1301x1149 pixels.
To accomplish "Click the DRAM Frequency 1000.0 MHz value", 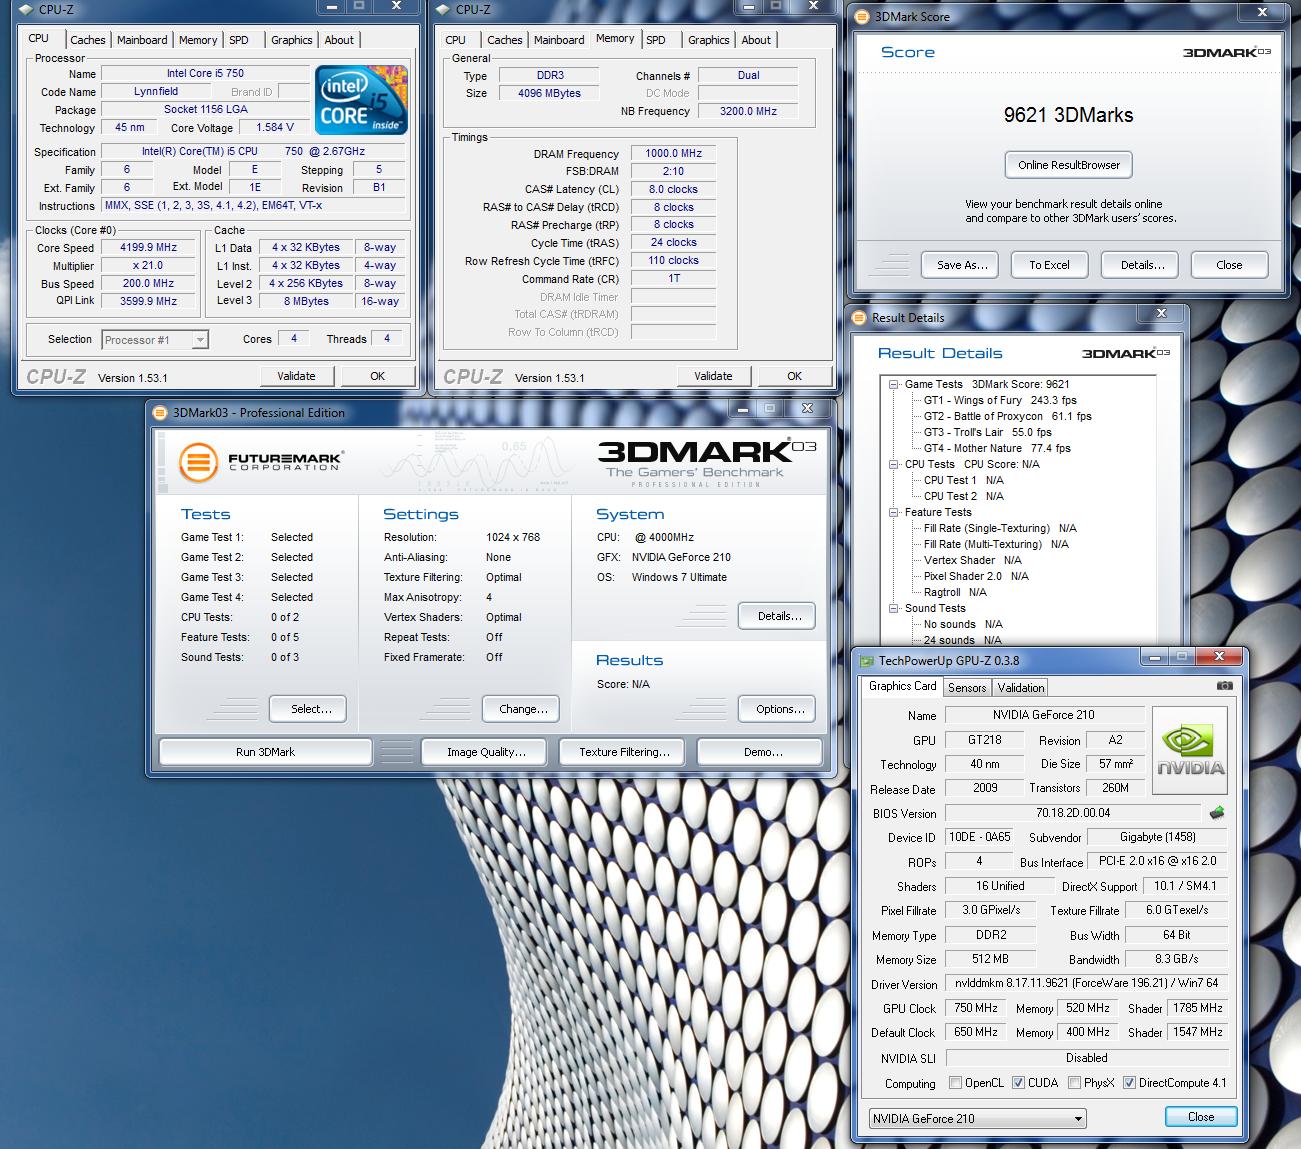I will [673, 153].
